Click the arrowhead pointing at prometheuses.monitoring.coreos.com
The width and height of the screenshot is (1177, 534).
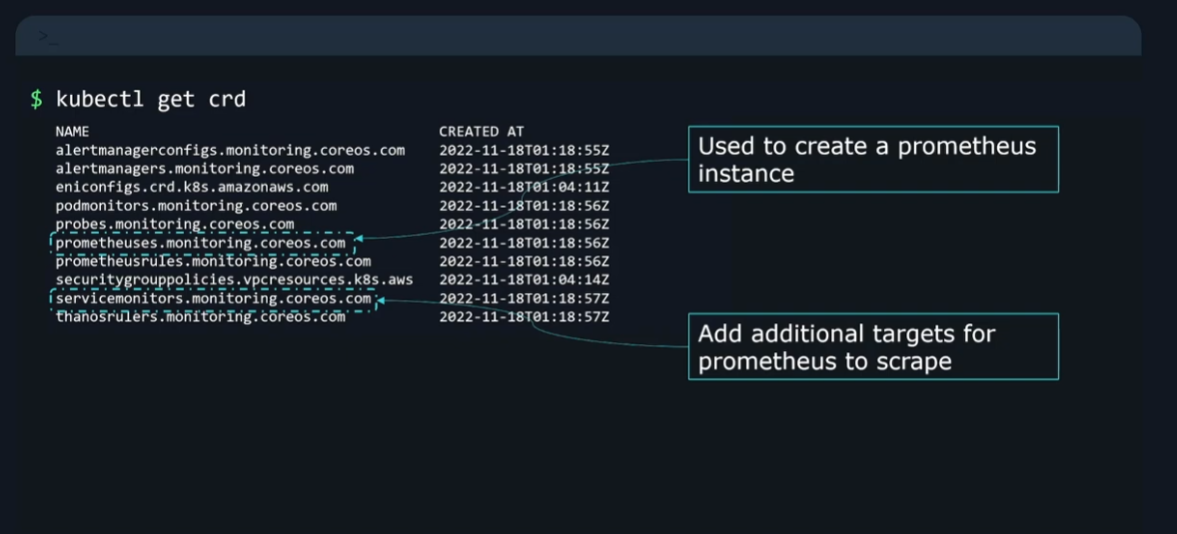point(360,239)
